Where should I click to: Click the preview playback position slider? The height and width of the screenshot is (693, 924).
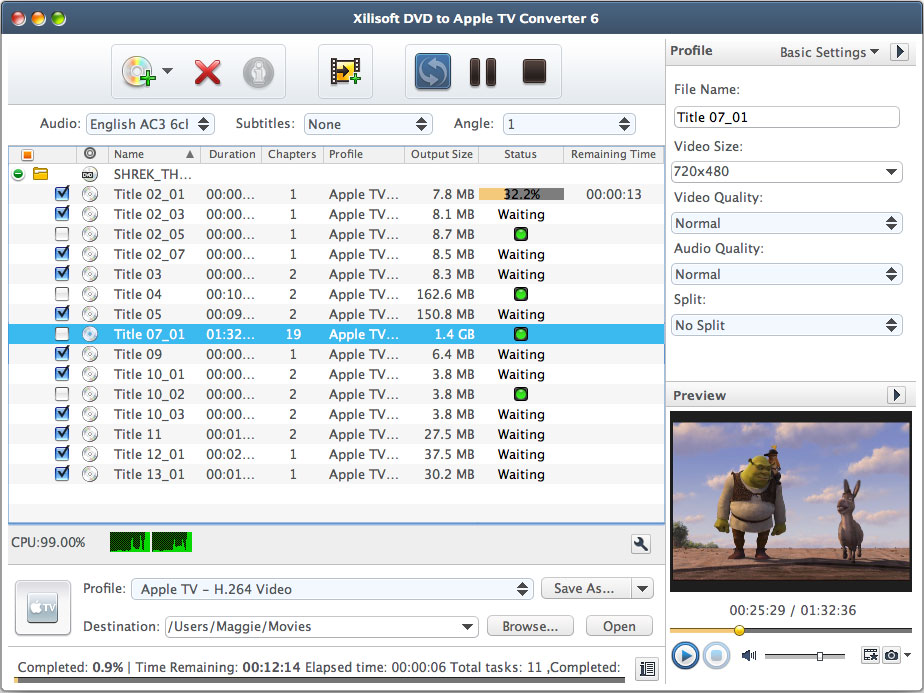[790, 630]
